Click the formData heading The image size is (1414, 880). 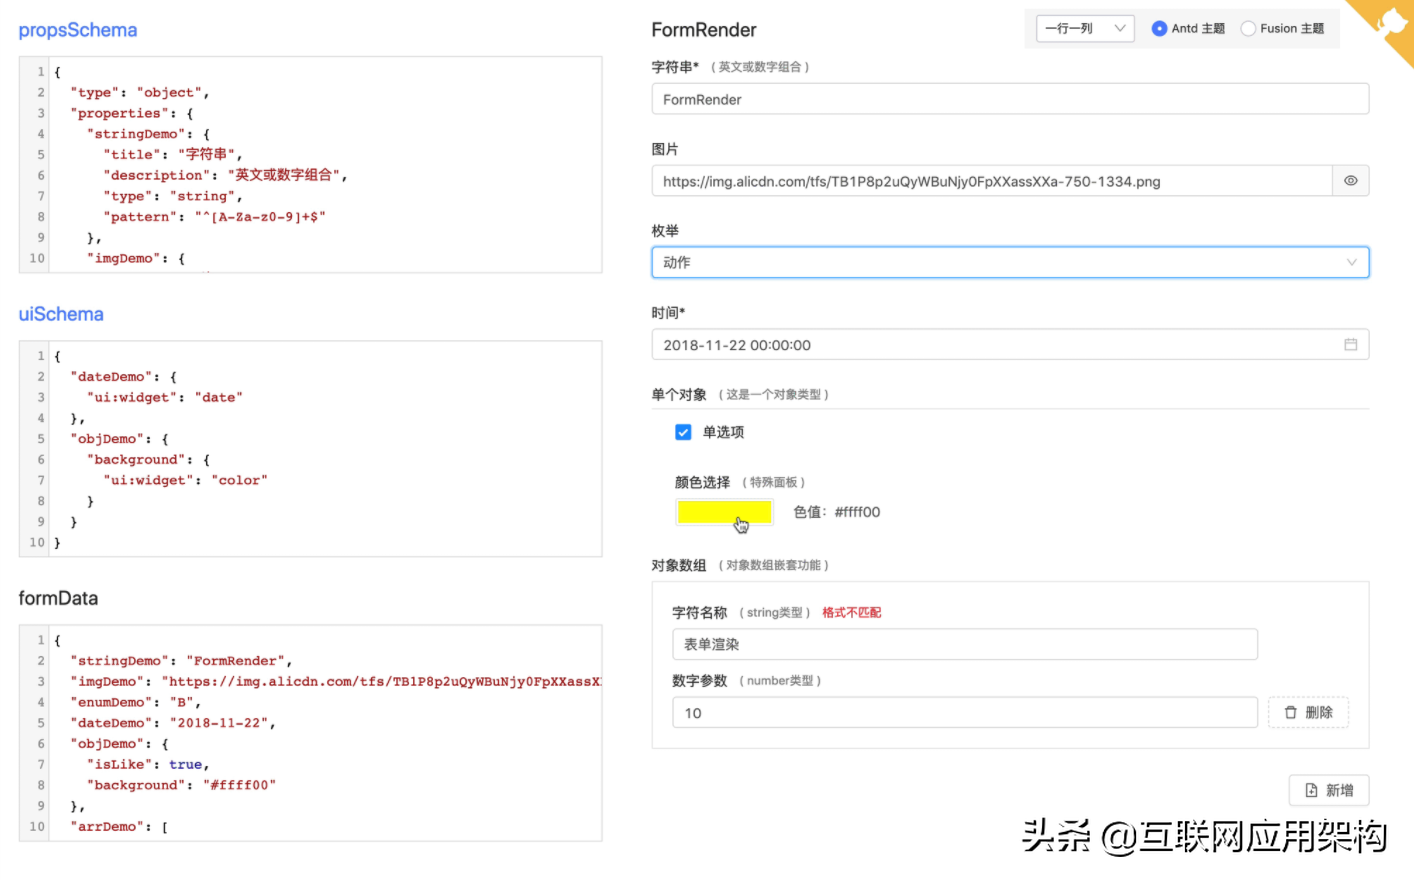point(58,598)
